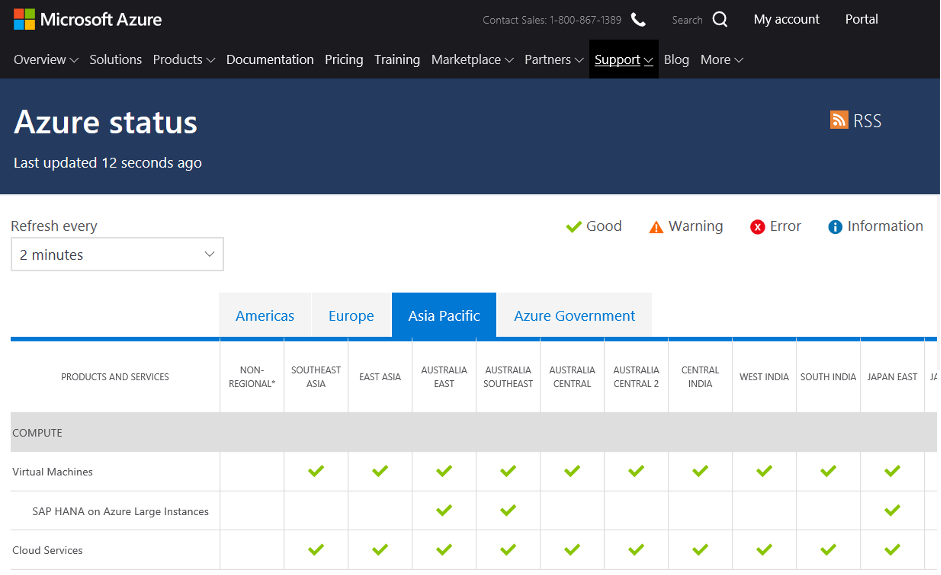Click the South India column header
Image resolution: width=941 pixels, height=575 pixels.
828,377
